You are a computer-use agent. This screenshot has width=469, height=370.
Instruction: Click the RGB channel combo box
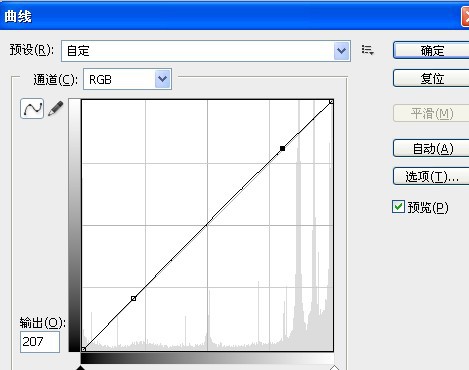(127, 79)
